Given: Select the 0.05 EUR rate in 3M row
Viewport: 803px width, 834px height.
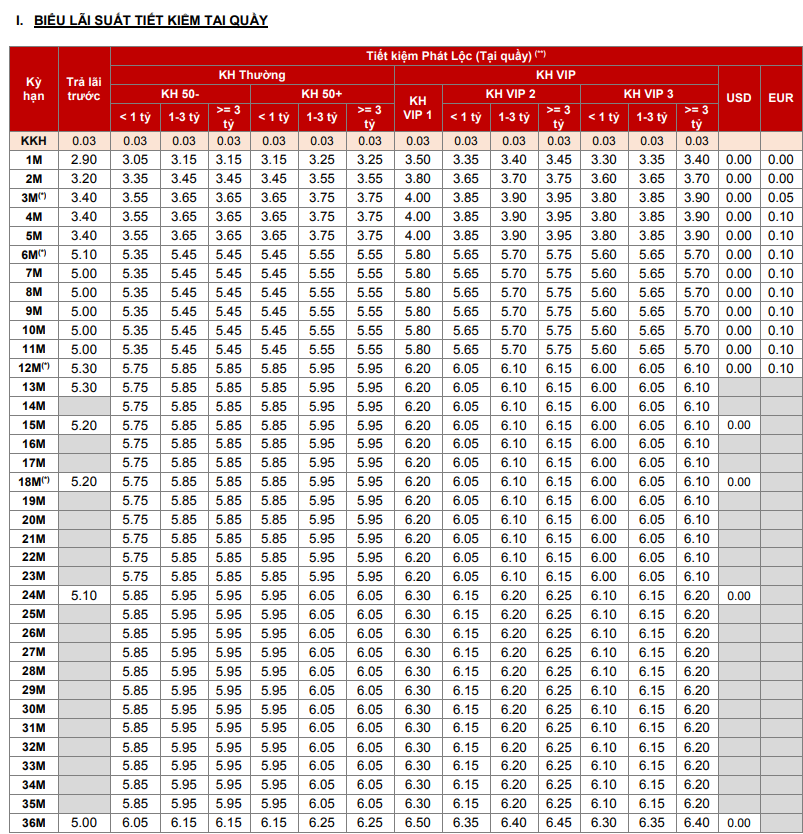Looking at the screenshot, I should 780,198.
